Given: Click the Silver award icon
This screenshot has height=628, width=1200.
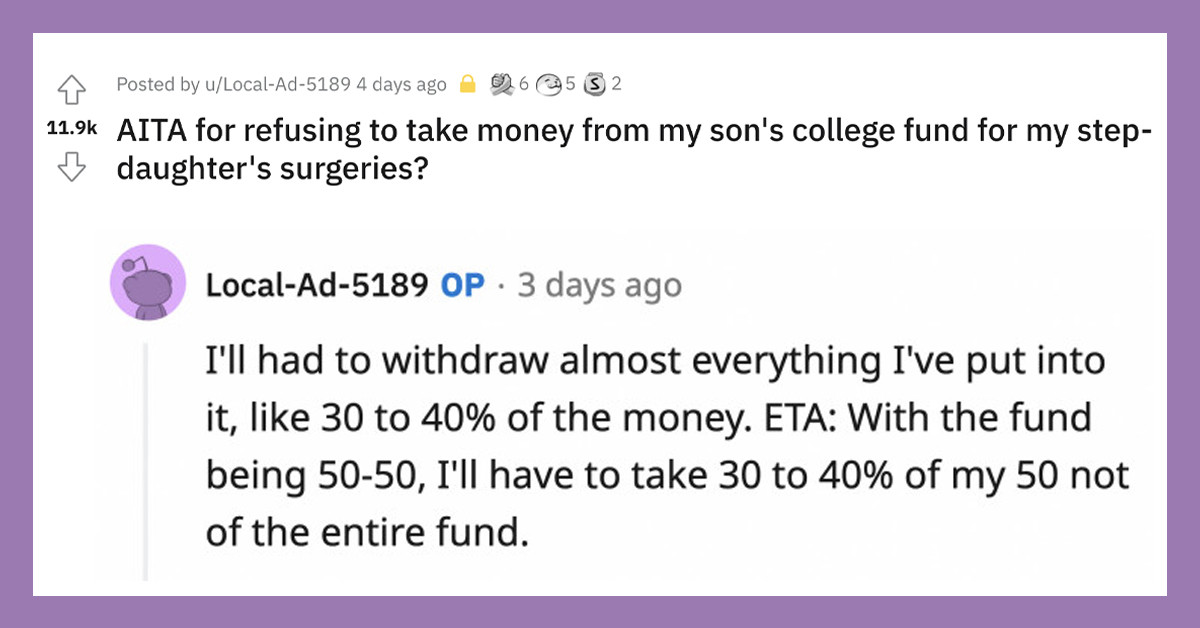Looking at the screenshot, I should pos(594,84).
